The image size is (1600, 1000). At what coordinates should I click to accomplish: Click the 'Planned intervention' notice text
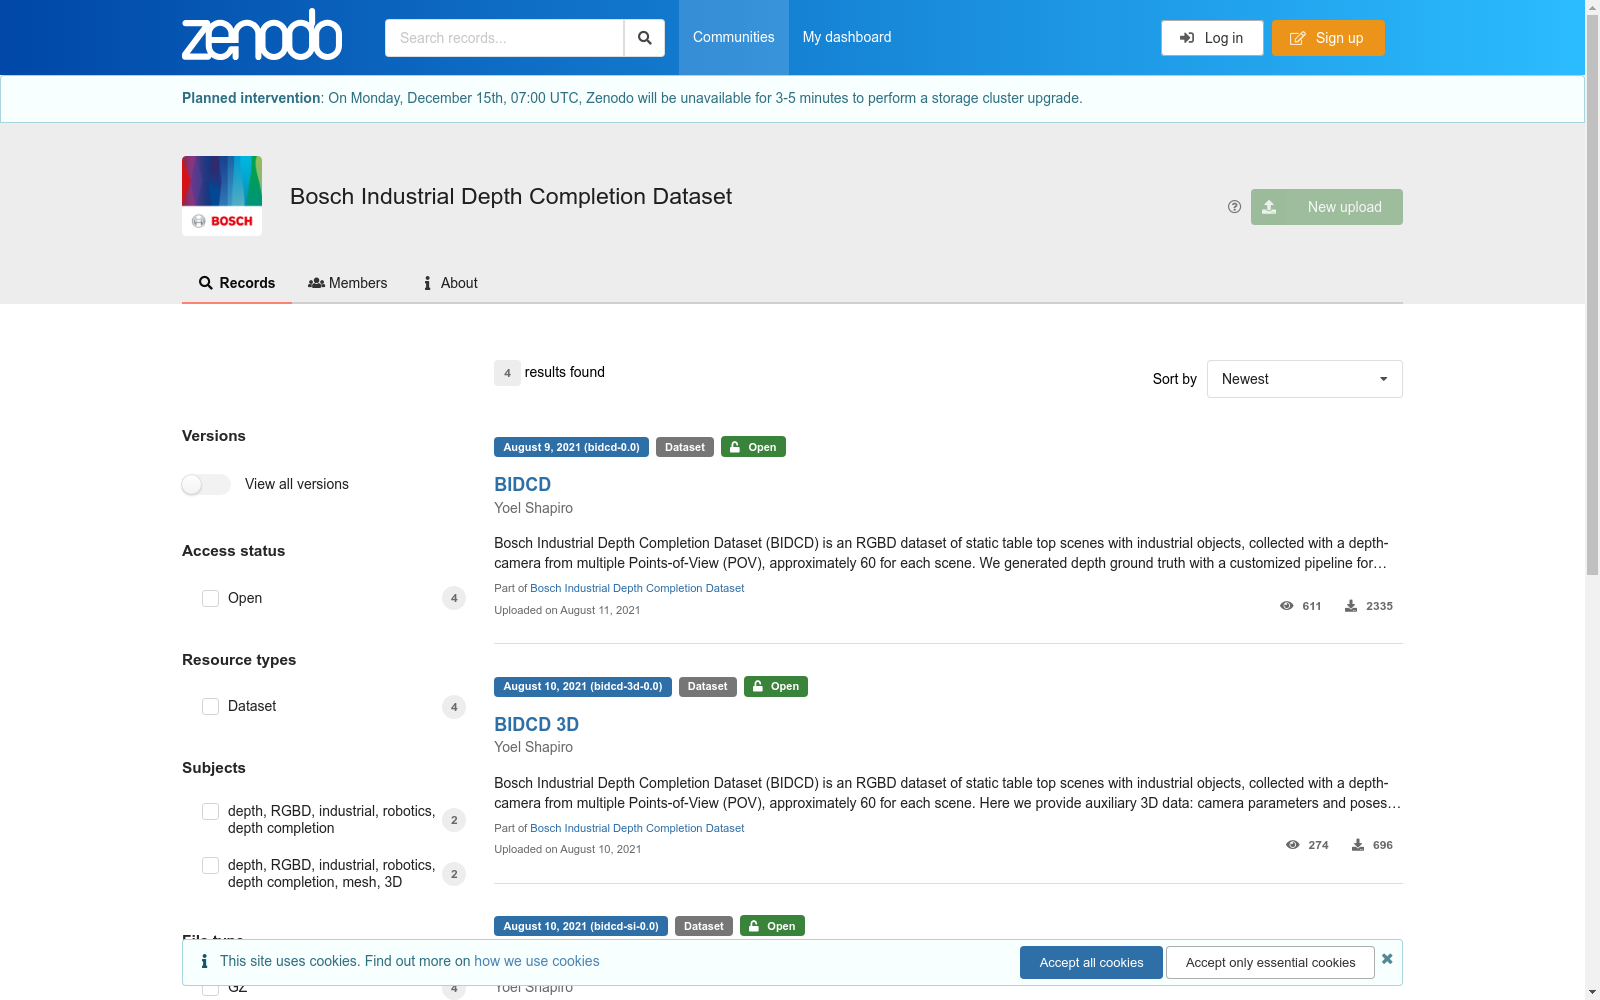pyautogui.click(x=632, y=98)
